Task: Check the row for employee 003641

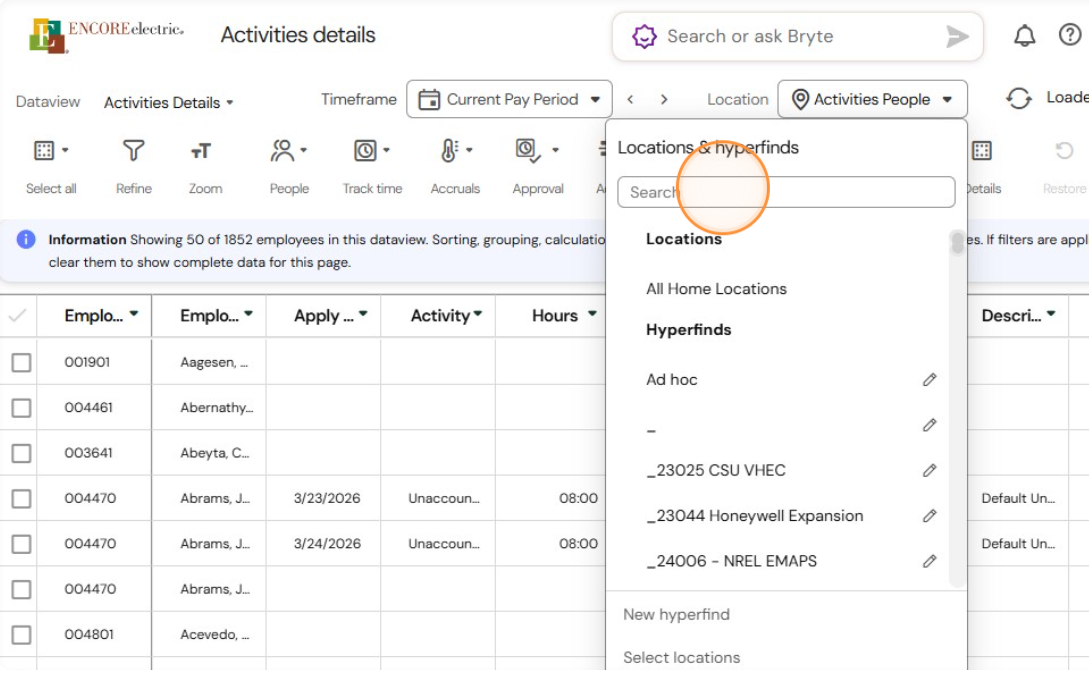Action: 22,453
